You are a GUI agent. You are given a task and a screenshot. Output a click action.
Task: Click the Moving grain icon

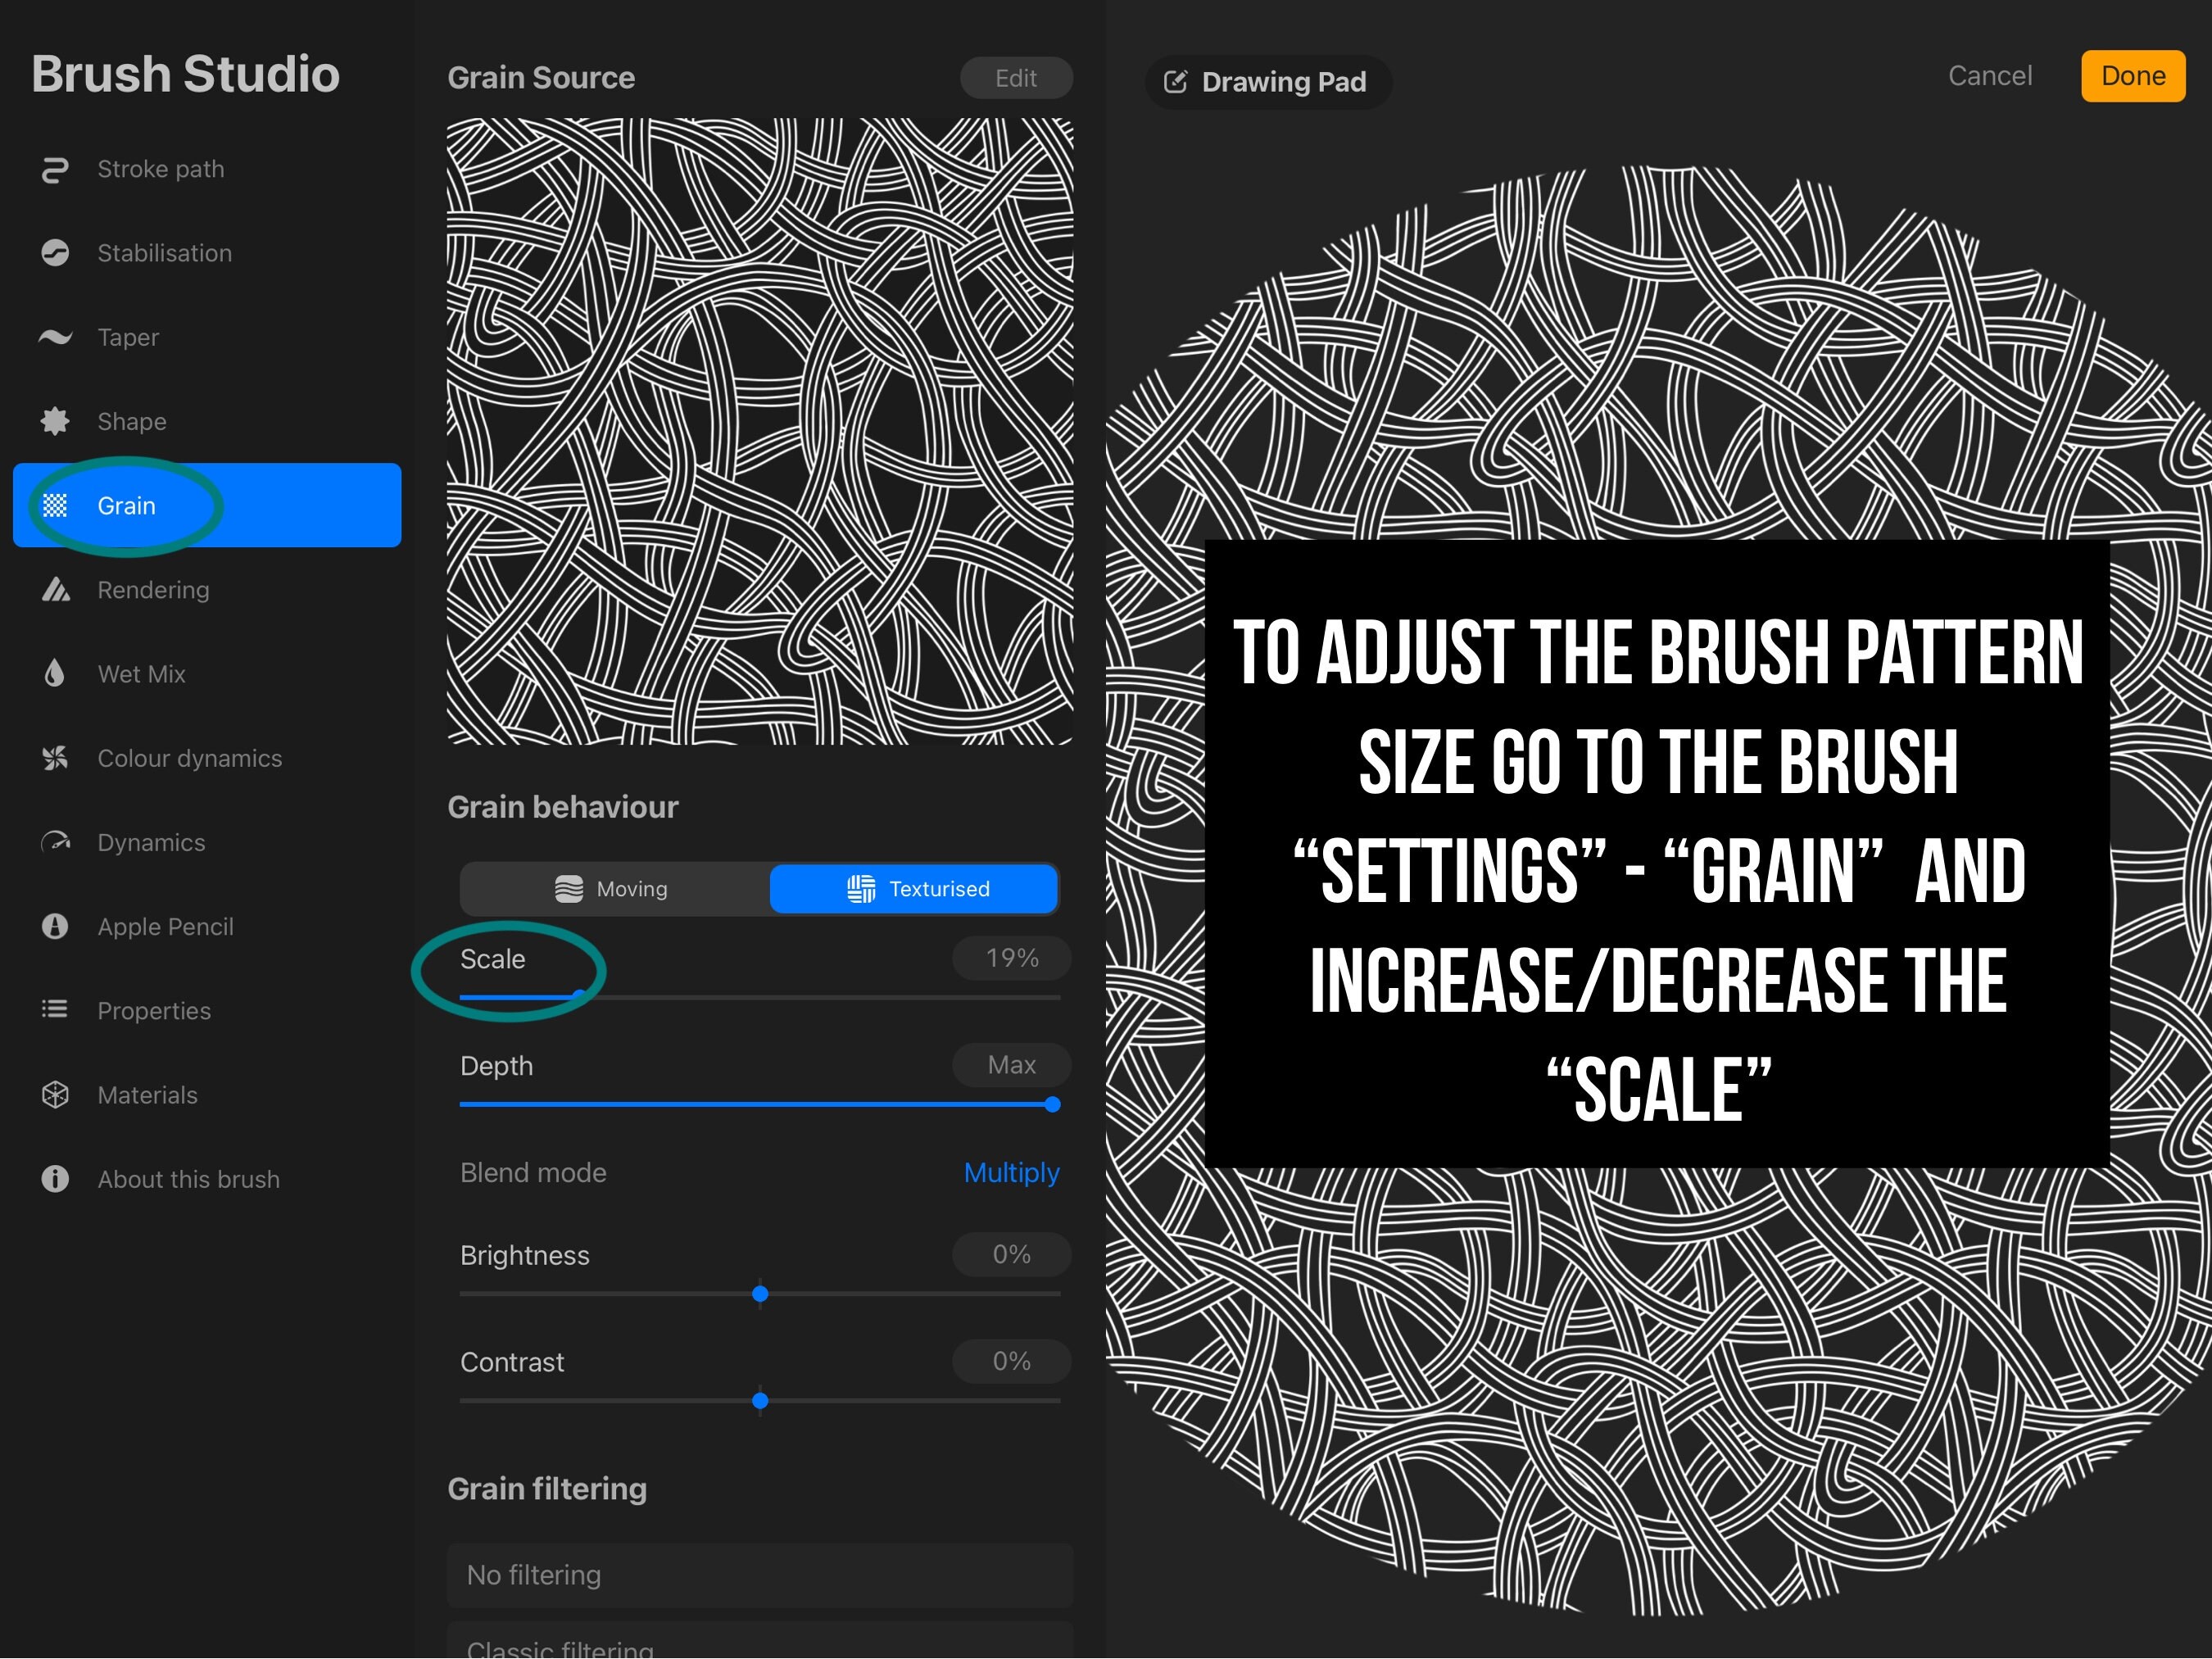tap(569, 889)
